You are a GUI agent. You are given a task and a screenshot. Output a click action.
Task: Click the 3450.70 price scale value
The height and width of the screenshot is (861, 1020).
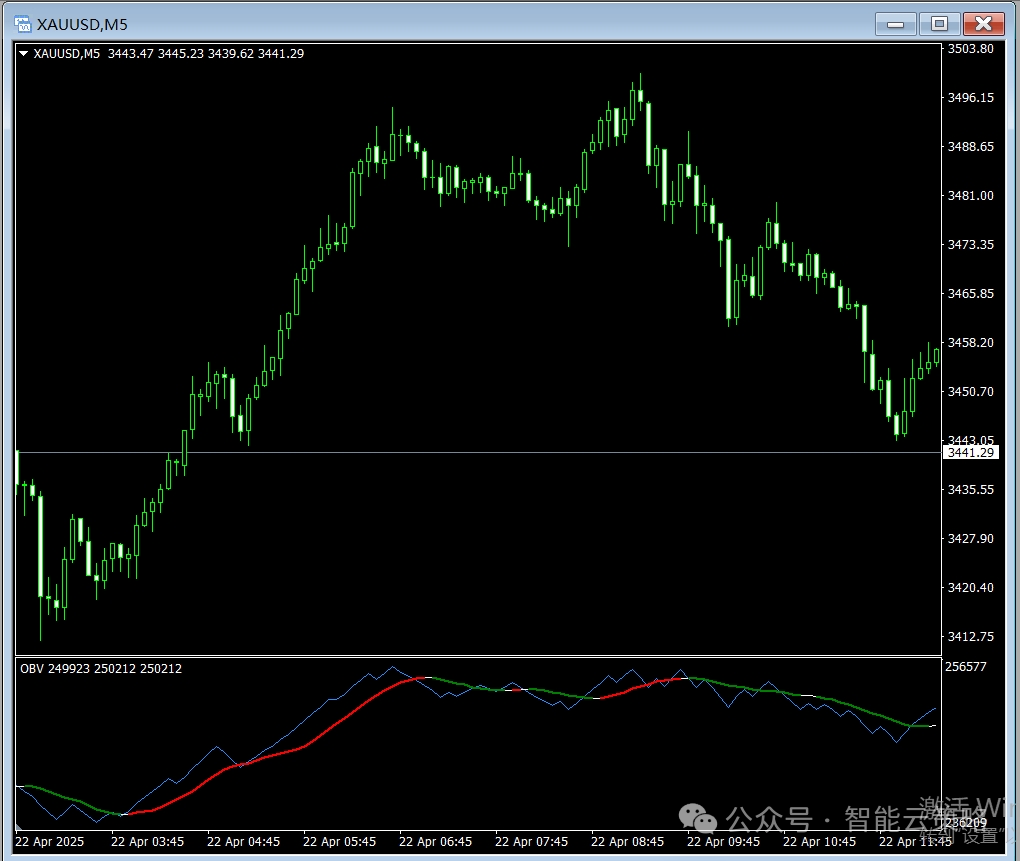tap(971, 391)
